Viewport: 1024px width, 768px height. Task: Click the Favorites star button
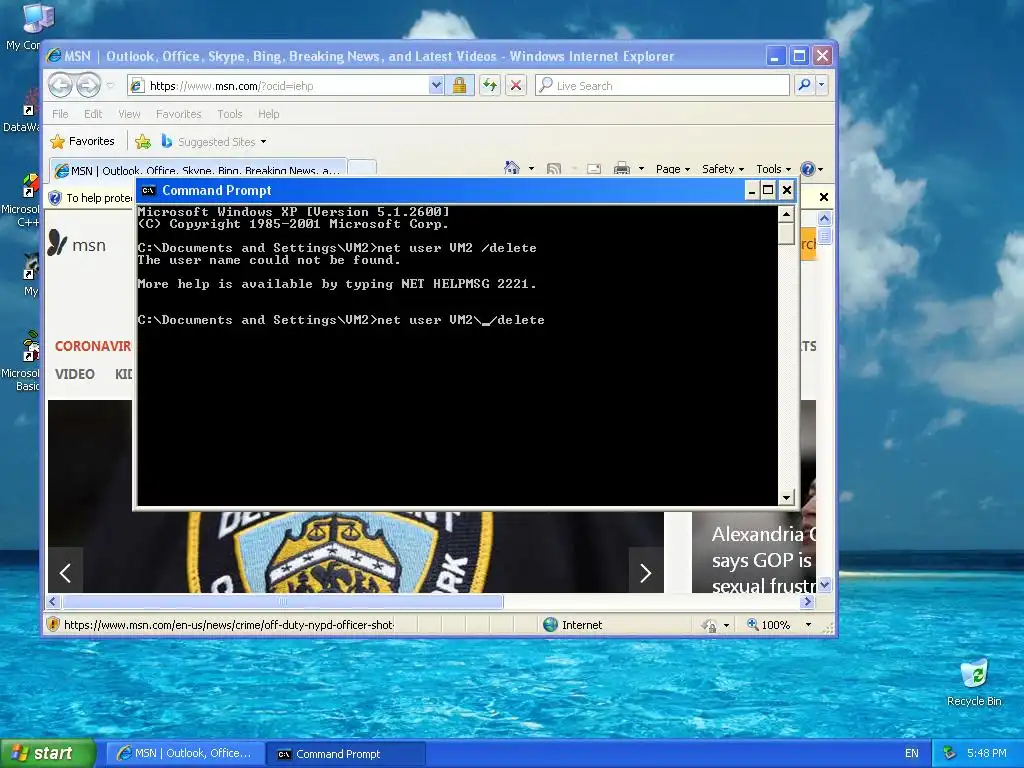coord(82,142)
